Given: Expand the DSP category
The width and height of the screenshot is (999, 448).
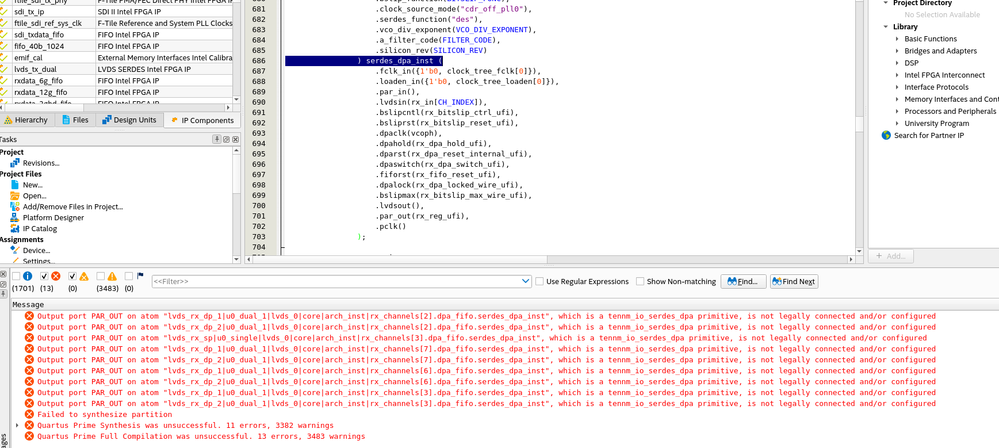Looking at the screenshot, I should tap(898, 63).
